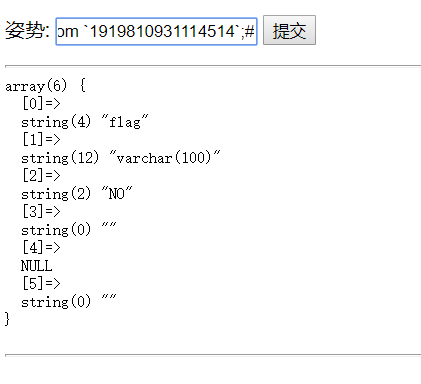Click the "varchar(100)" quoted value

[165, 158]
